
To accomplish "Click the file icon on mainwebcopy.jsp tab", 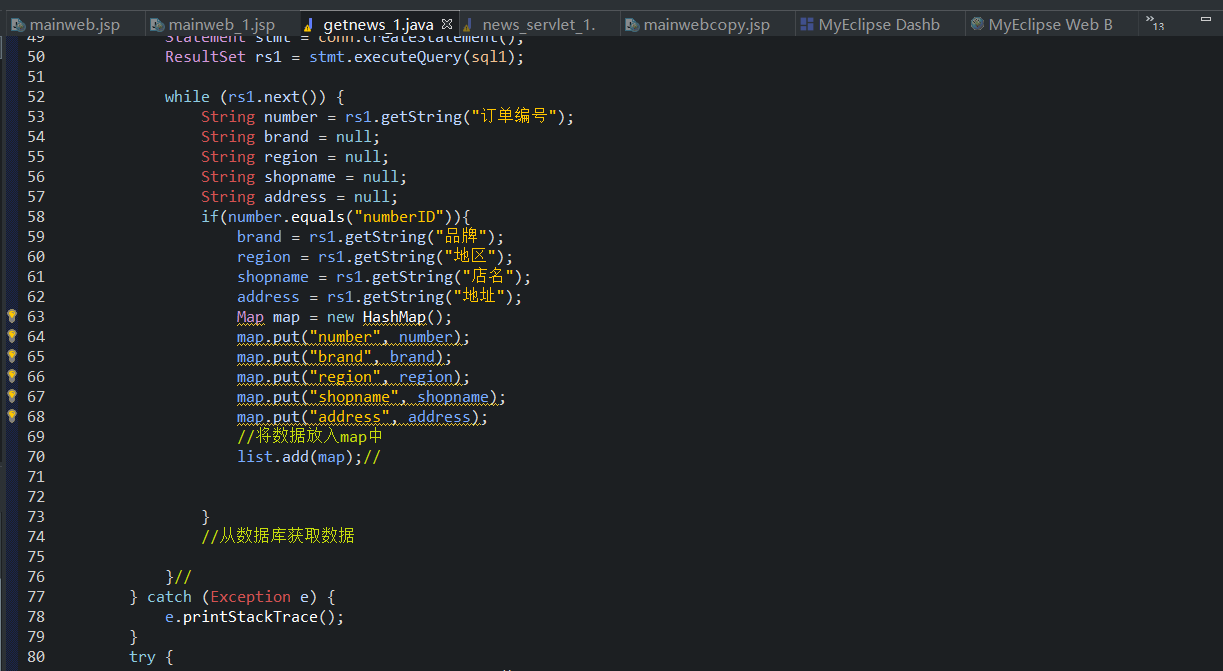I will 630,24.
